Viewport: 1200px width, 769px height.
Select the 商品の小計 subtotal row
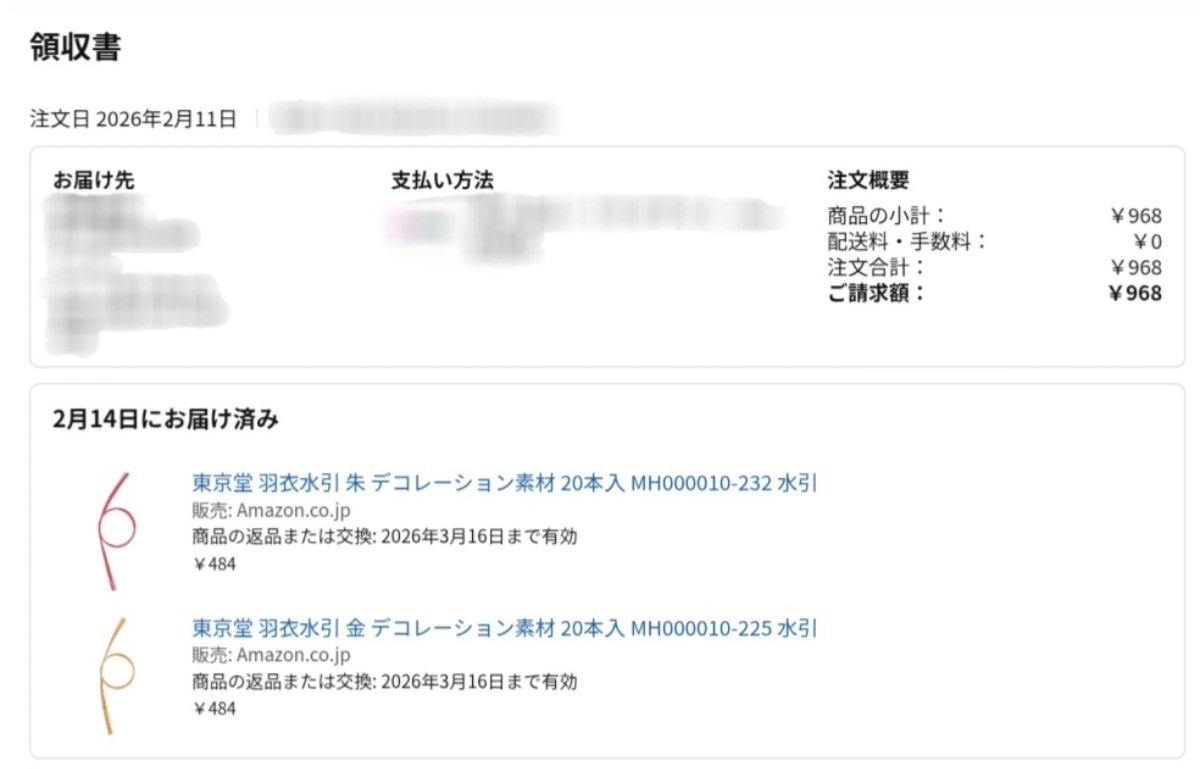(x=994, y=215)
